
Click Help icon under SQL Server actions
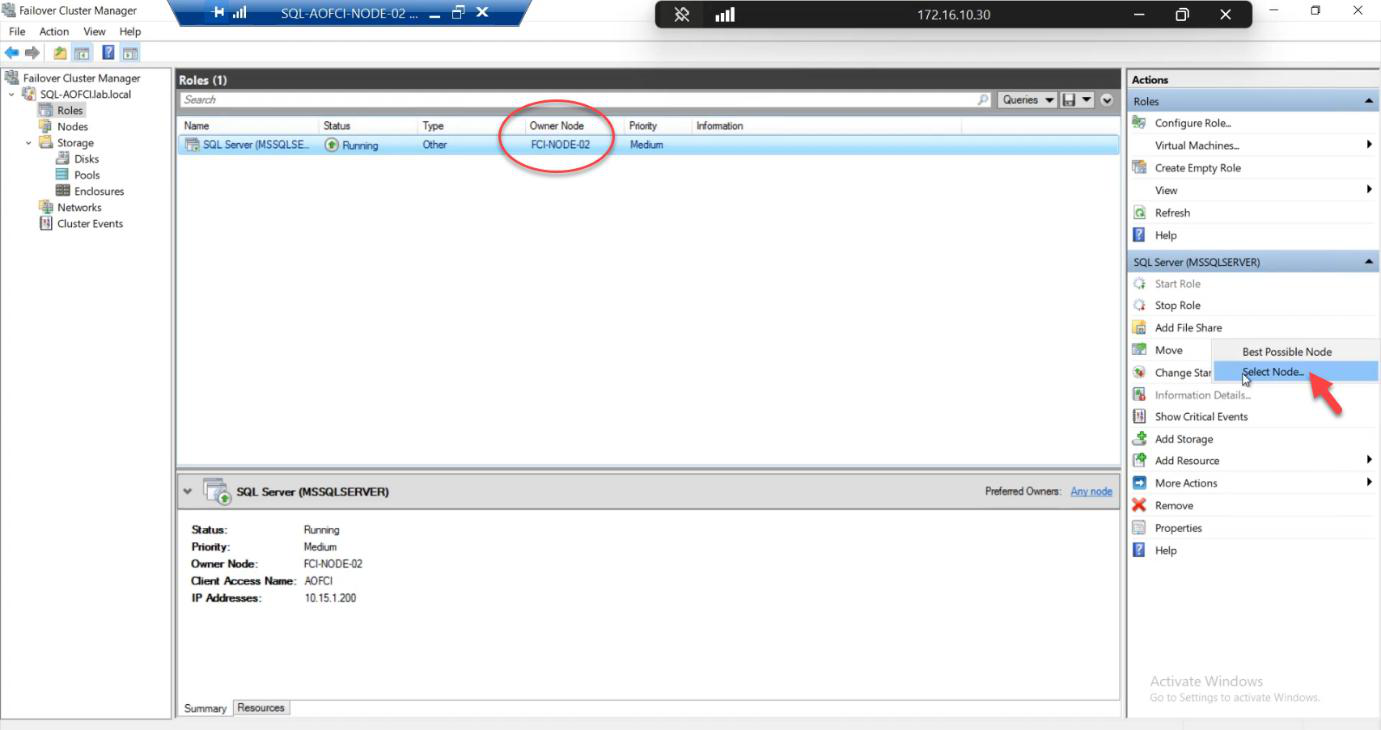[x=1139, y=550]
